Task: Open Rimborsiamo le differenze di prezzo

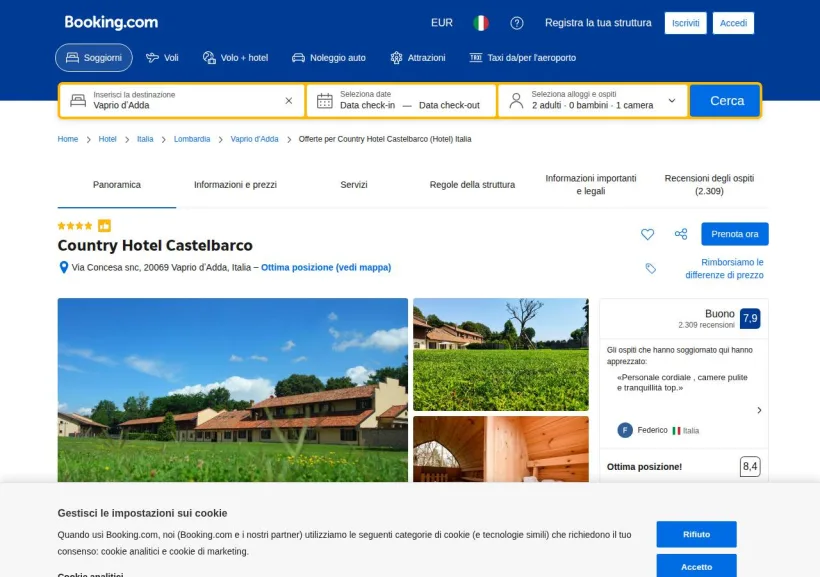Action: coord(724,268)
